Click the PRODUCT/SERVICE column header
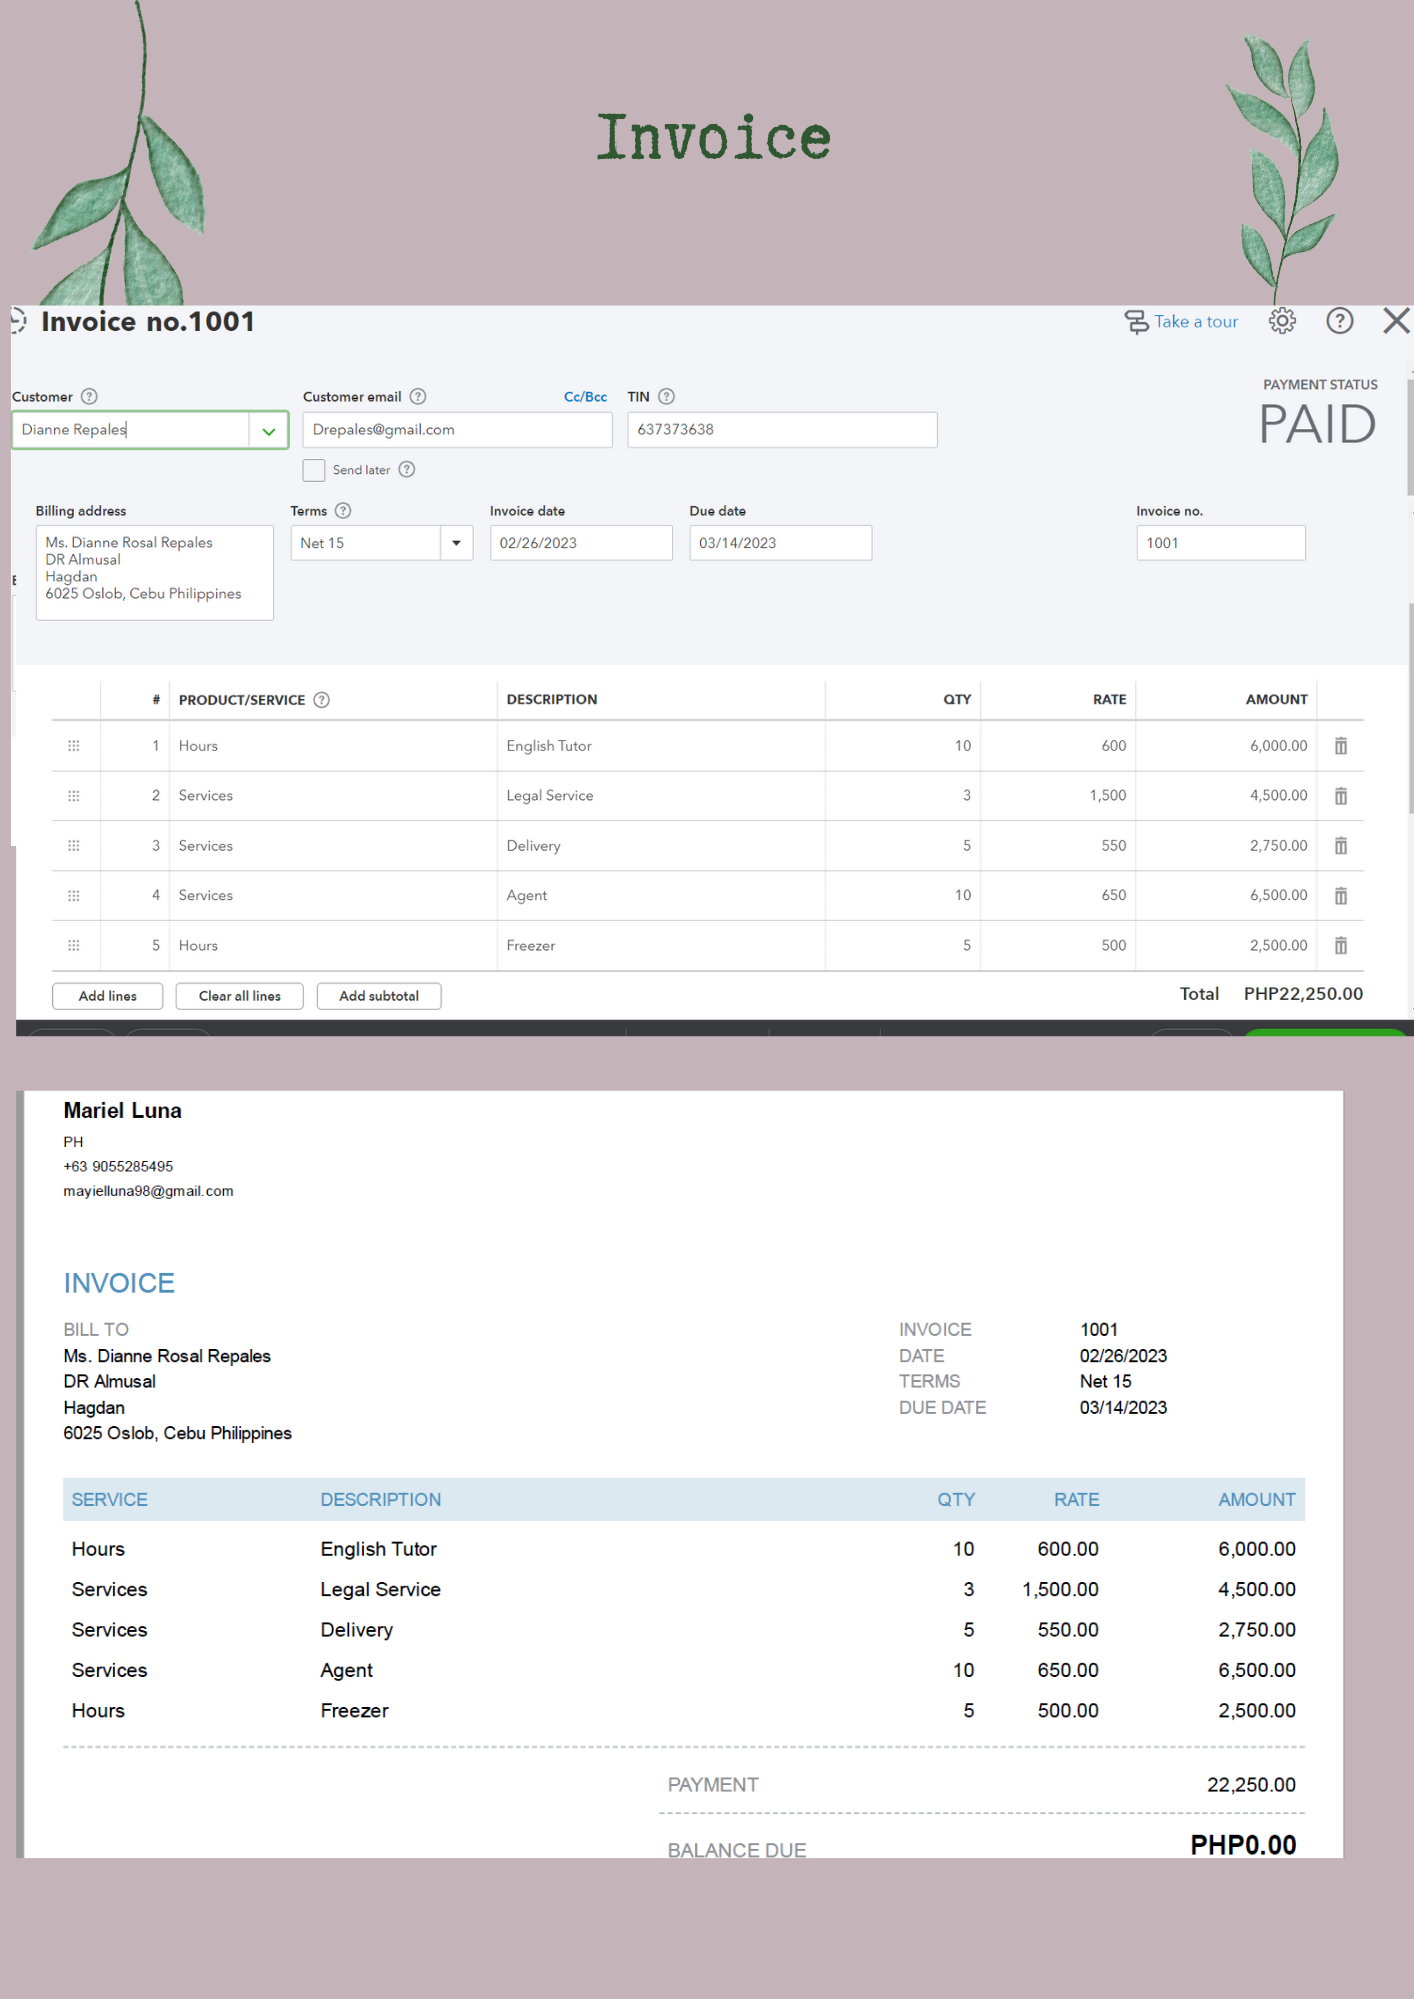1414x1999 pixels. [x=242, y=700]
